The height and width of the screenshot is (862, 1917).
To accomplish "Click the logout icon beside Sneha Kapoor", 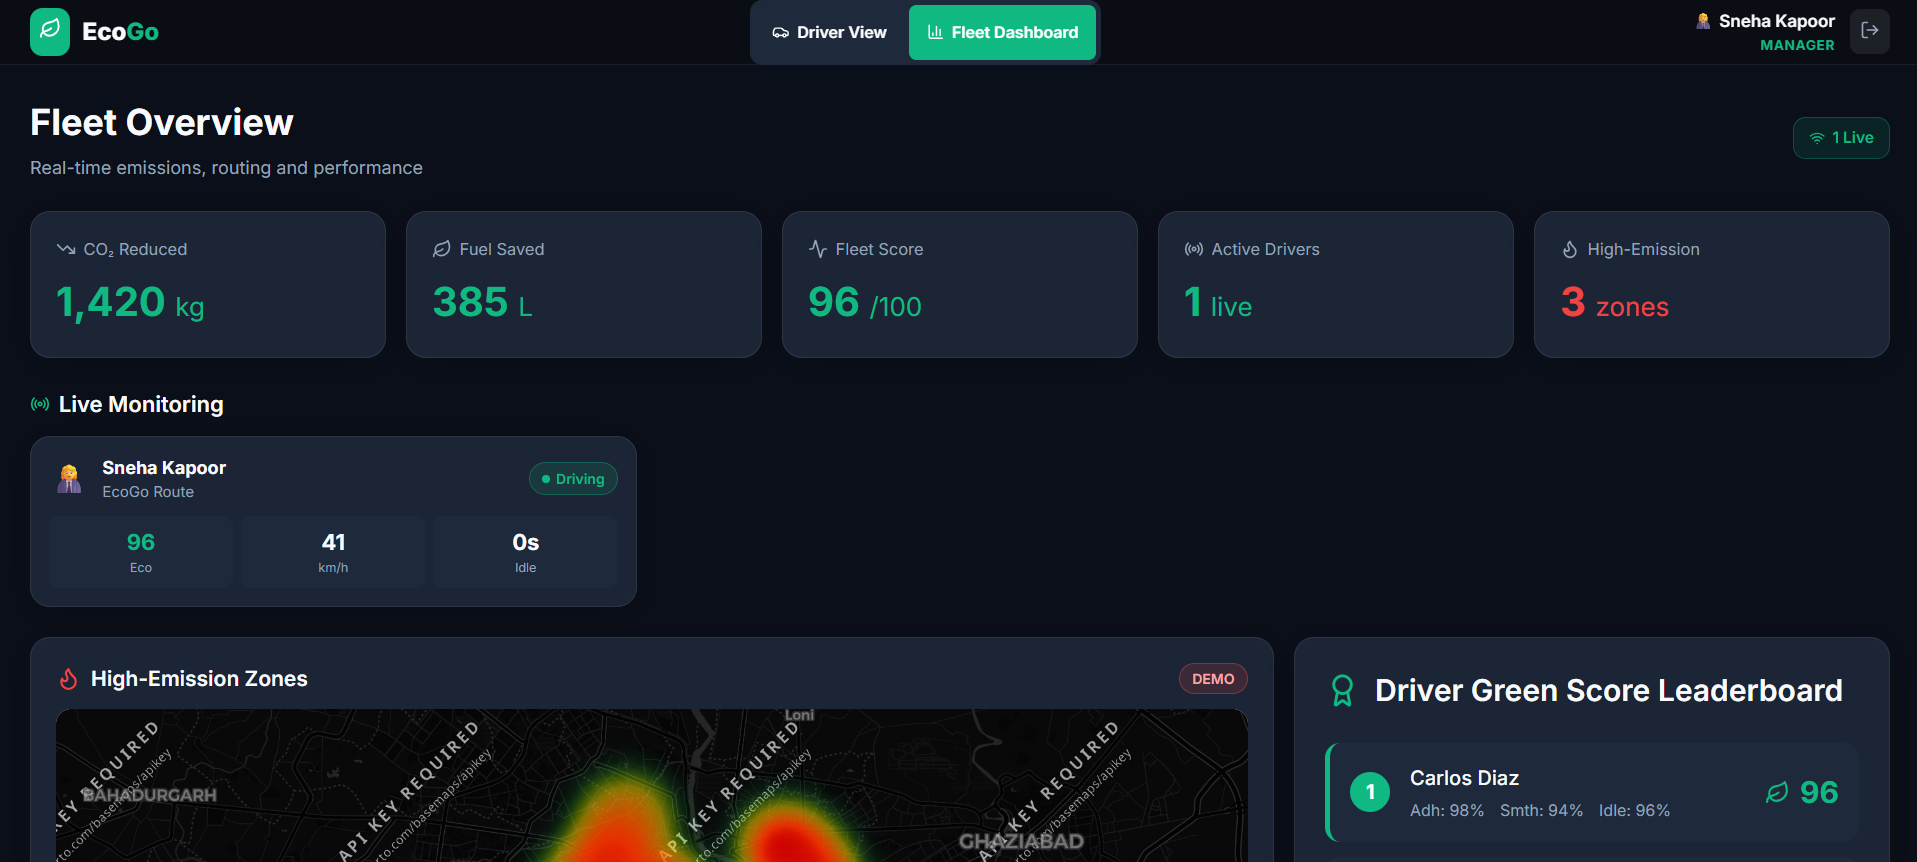I will [x=1869, y=31].
